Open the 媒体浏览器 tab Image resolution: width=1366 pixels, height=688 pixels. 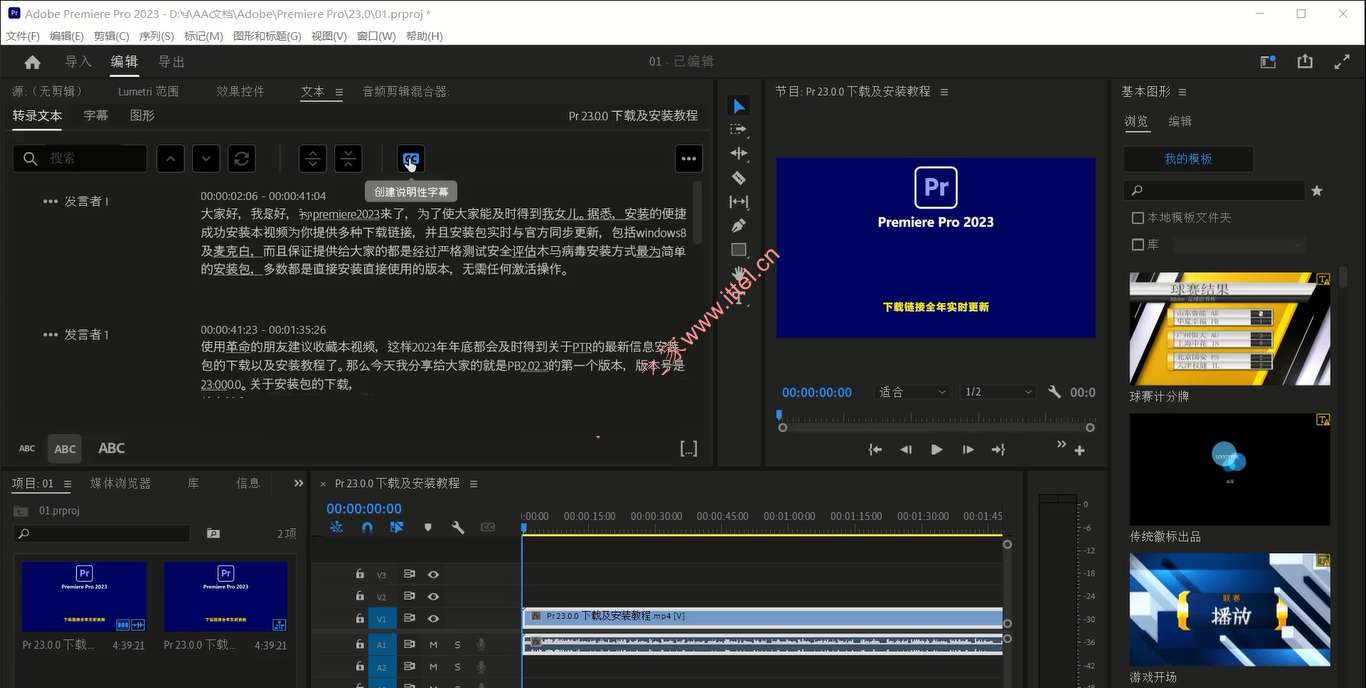tap(120, 483)
